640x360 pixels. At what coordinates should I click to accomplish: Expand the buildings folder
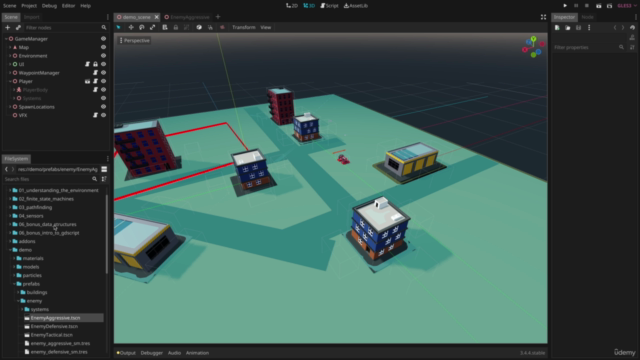tap(18, 292)
